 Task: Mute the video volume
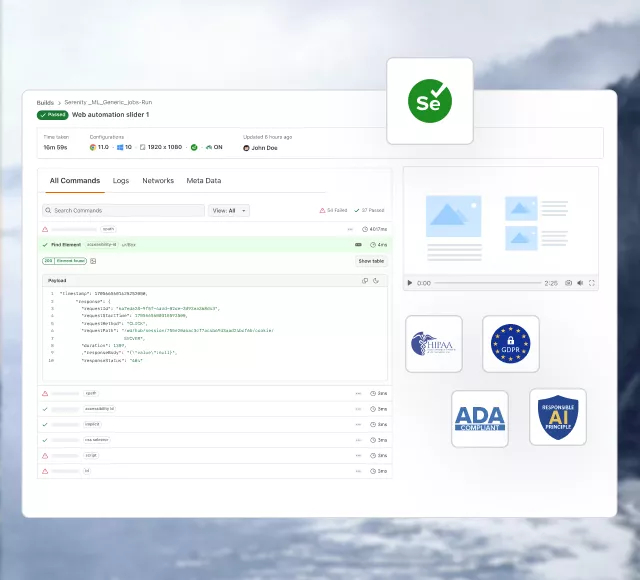click(580, 283)
